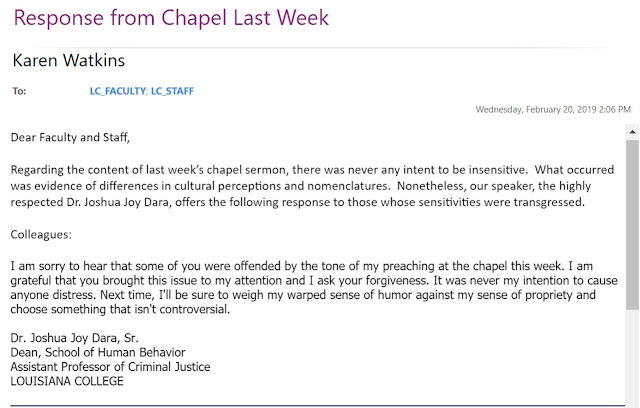Click the 'To:' field label
The height and width of the screenshot is (408, 640).
tap(19, 91)
